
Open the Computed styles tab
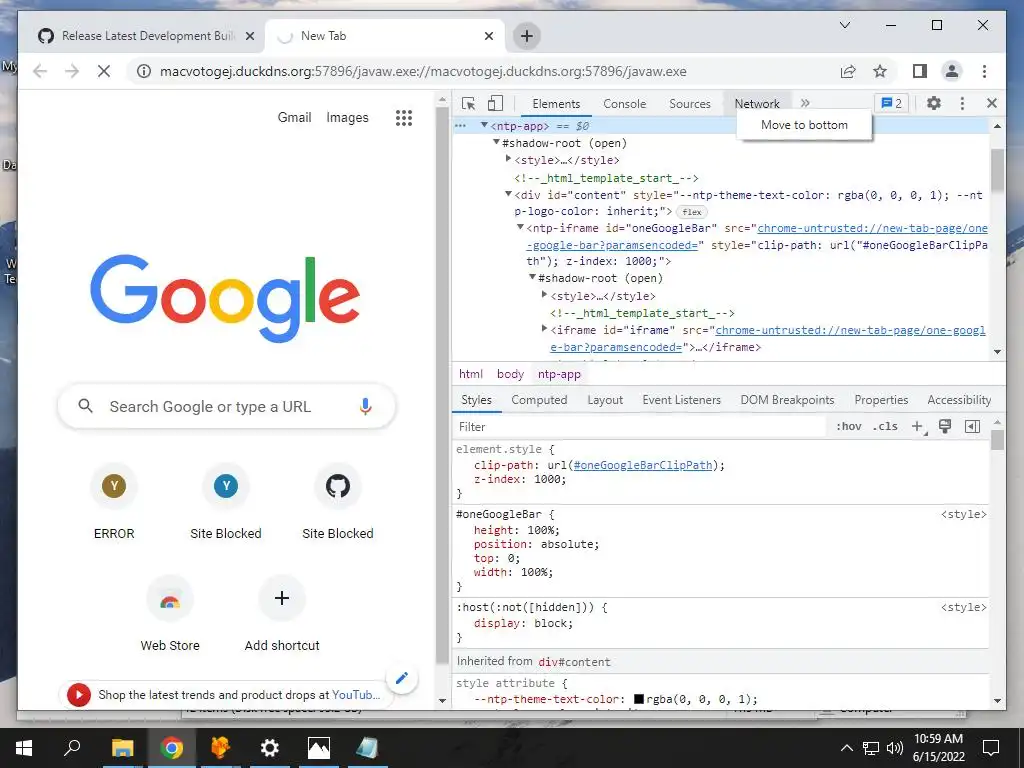tap(539, 400)
